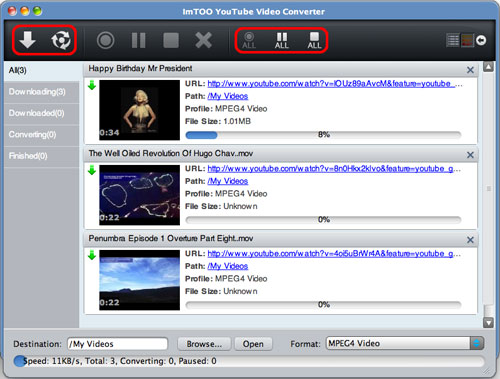Click the New Download arrow icon
This screenshot has height=379, width=500.
pyautogui.click(x=27, y=40)
